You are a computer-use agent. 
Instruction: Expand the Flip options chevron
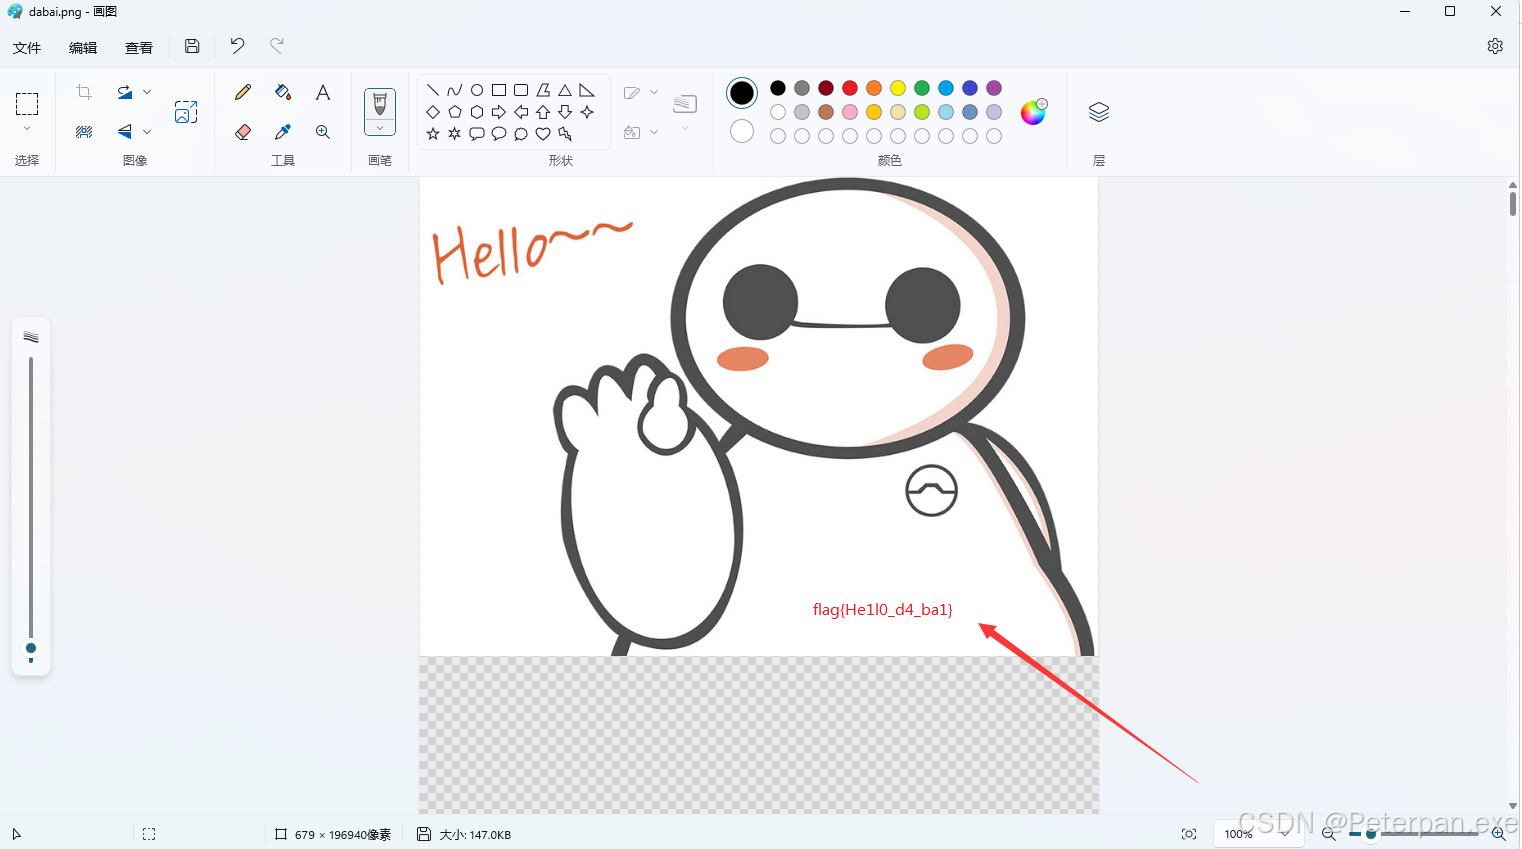click(x=147, y=131)
